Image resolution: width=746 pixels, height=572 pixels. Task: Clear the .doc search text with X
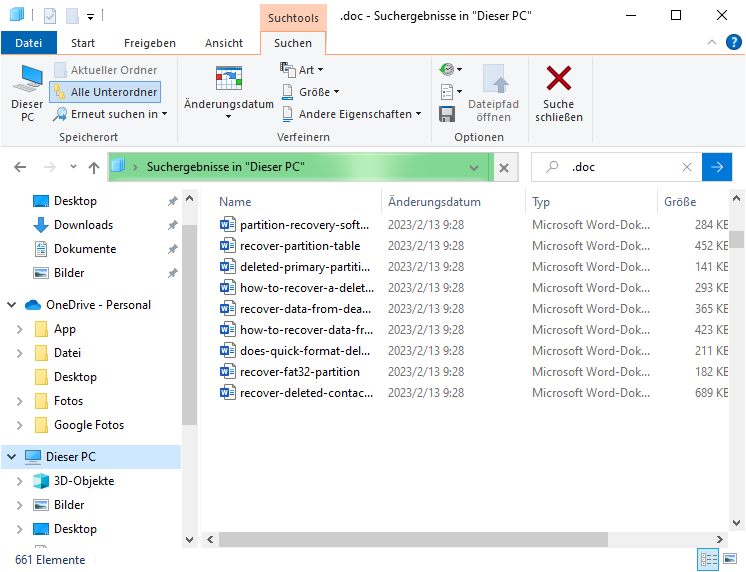pyautogui.click(x=687, y=167)
